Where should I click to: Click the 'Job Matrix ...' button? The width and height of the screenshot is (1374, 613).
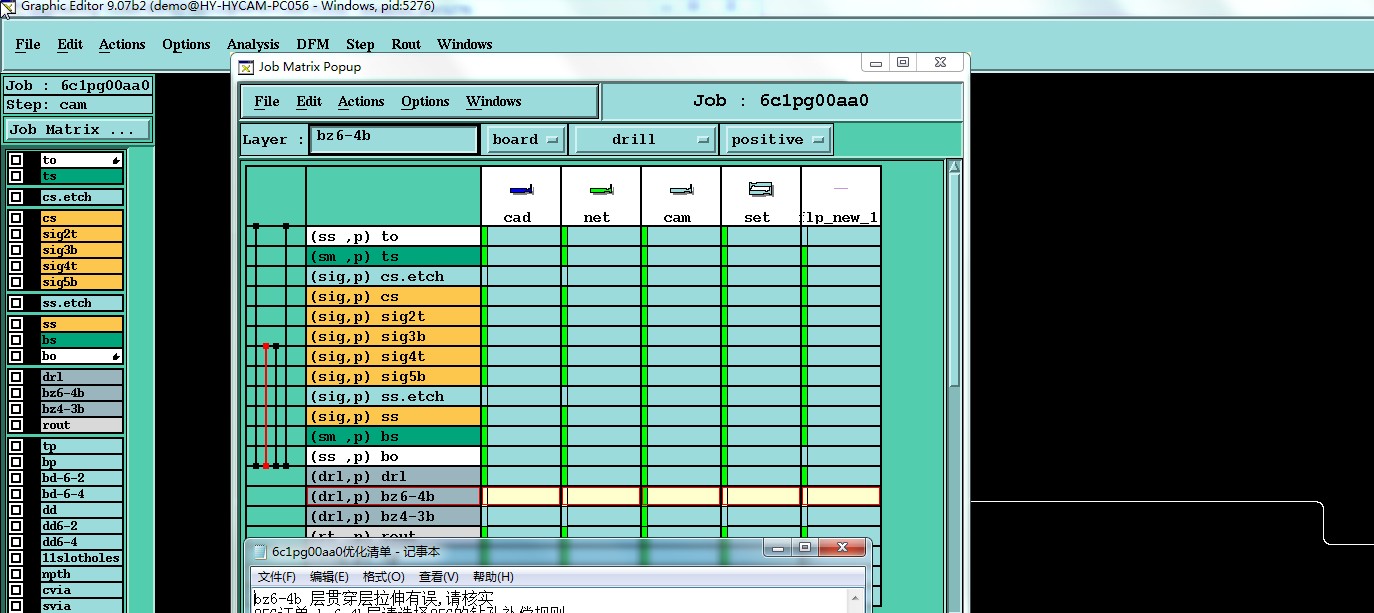(78, 130)
